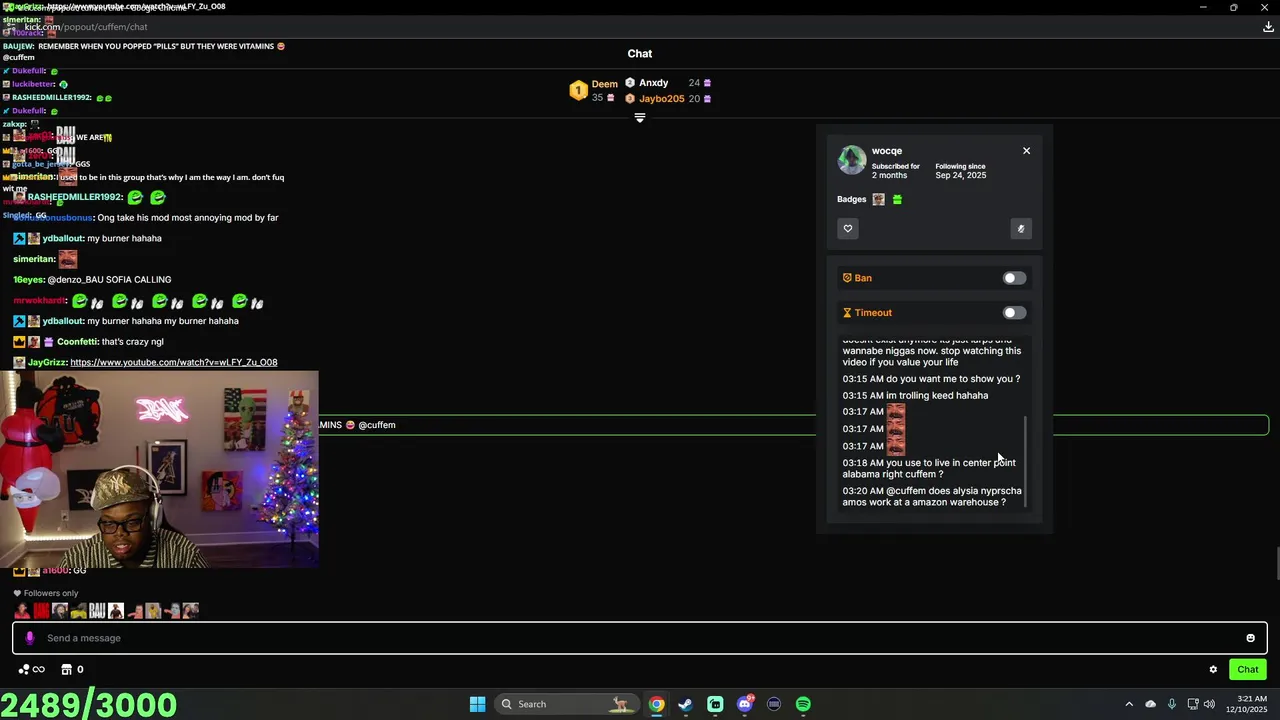1280x720 pixels.
Task: Toggle the Ban switch for wocqe
Action: (1014, 278)
